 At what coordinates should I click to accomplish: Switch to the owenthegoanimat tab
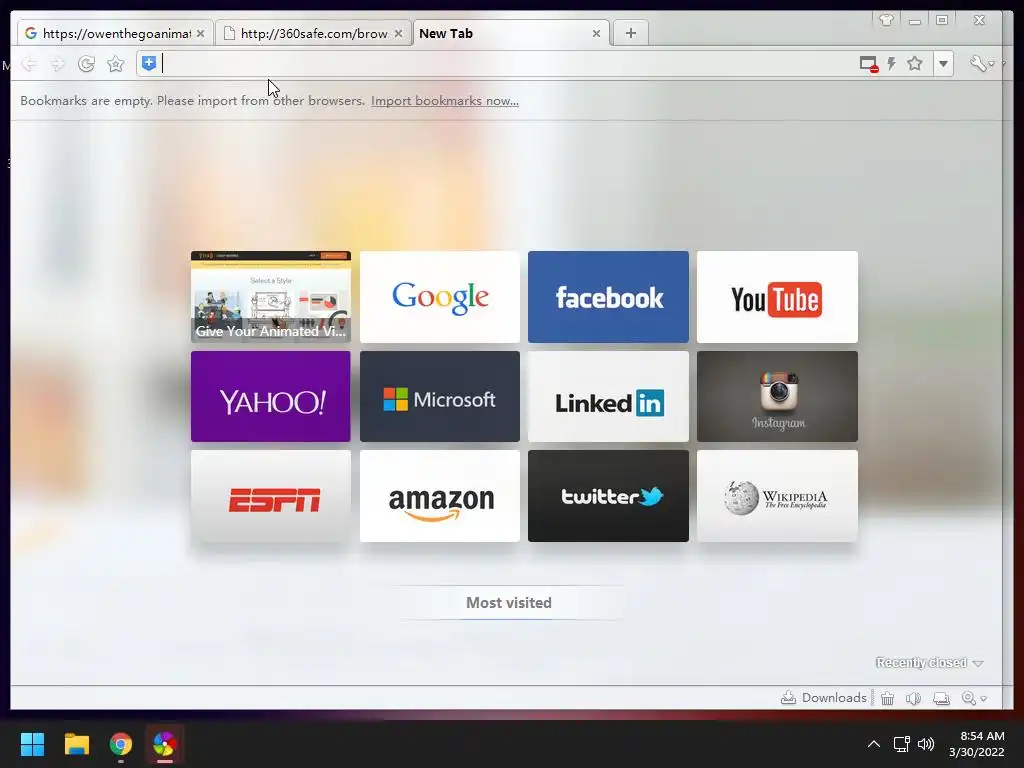(x=116, y=33)
